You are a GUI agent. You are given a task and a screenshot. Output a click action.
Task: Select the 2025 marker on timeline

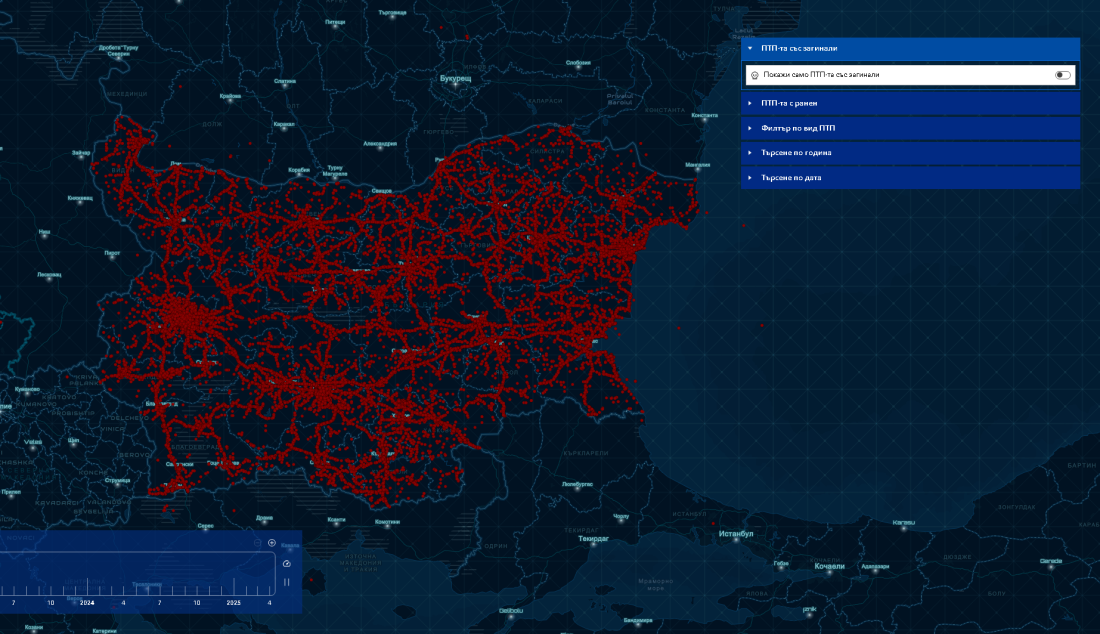click(234, 602)
